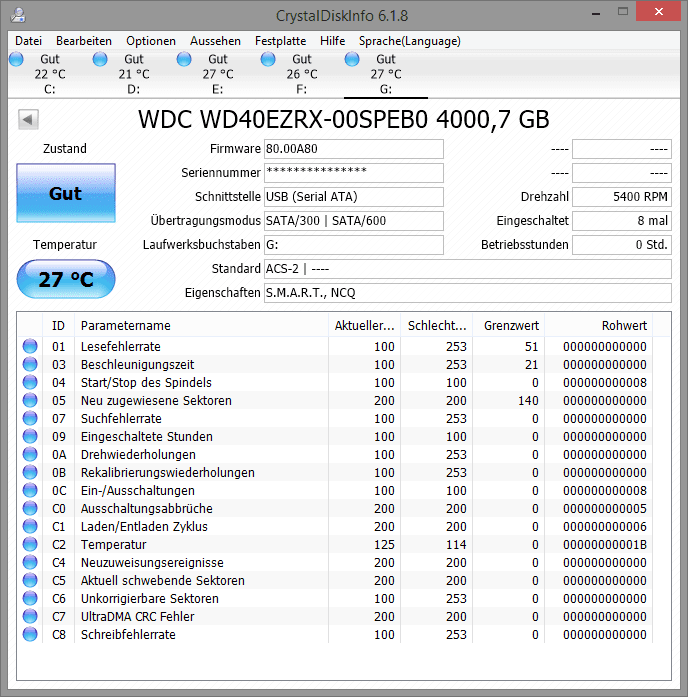Click the Übertragungsmodus field

pyautogui.click(x=354, y=221)
